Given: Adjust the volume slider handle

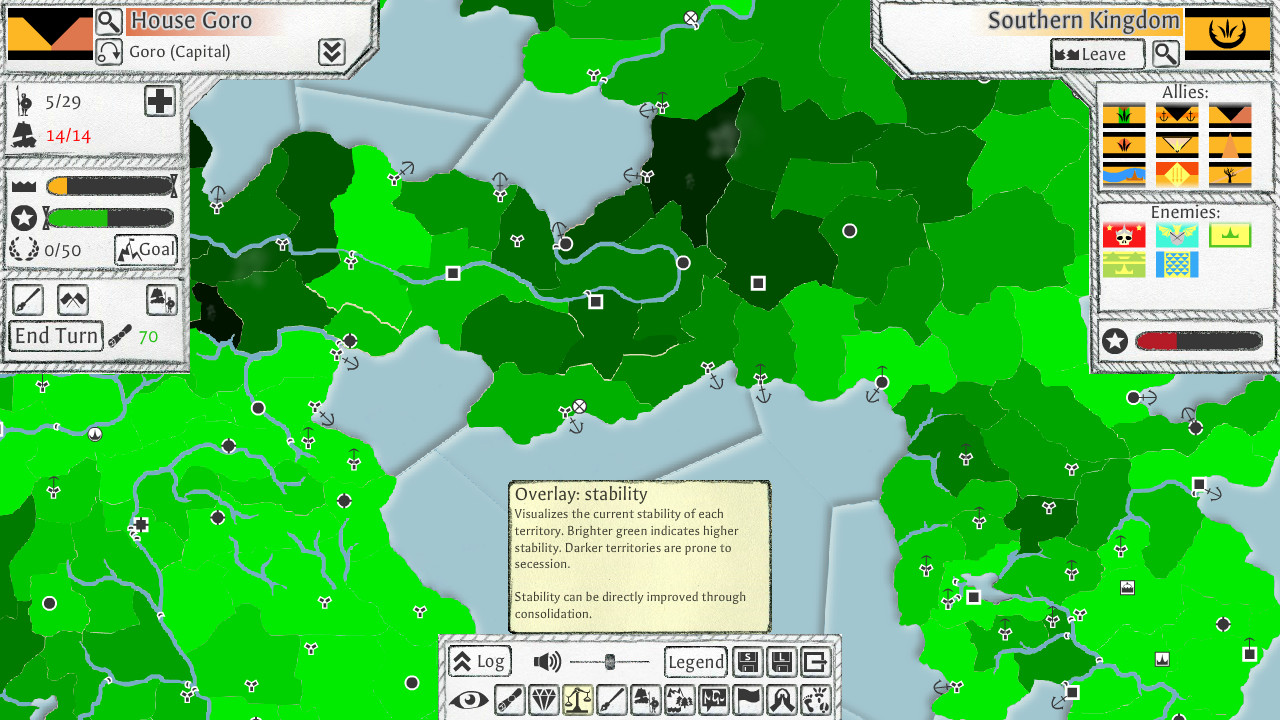Looking at the screenshot, I should [x=609, y=661].
